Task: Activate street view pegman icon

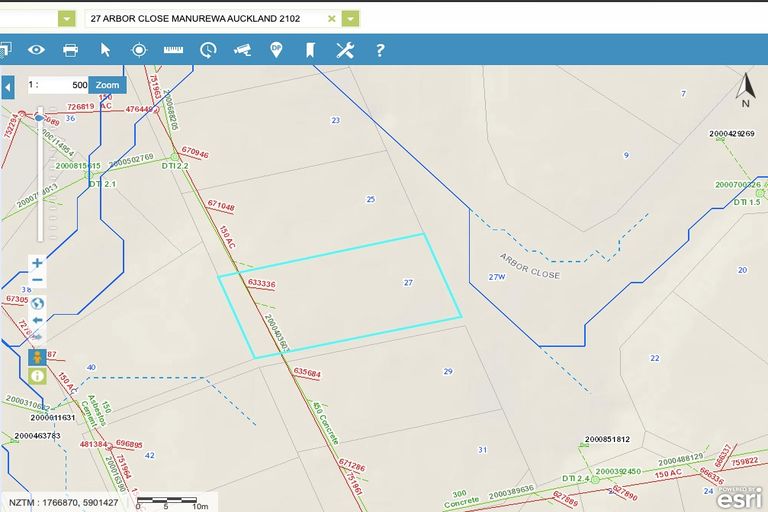Action: 37,357
